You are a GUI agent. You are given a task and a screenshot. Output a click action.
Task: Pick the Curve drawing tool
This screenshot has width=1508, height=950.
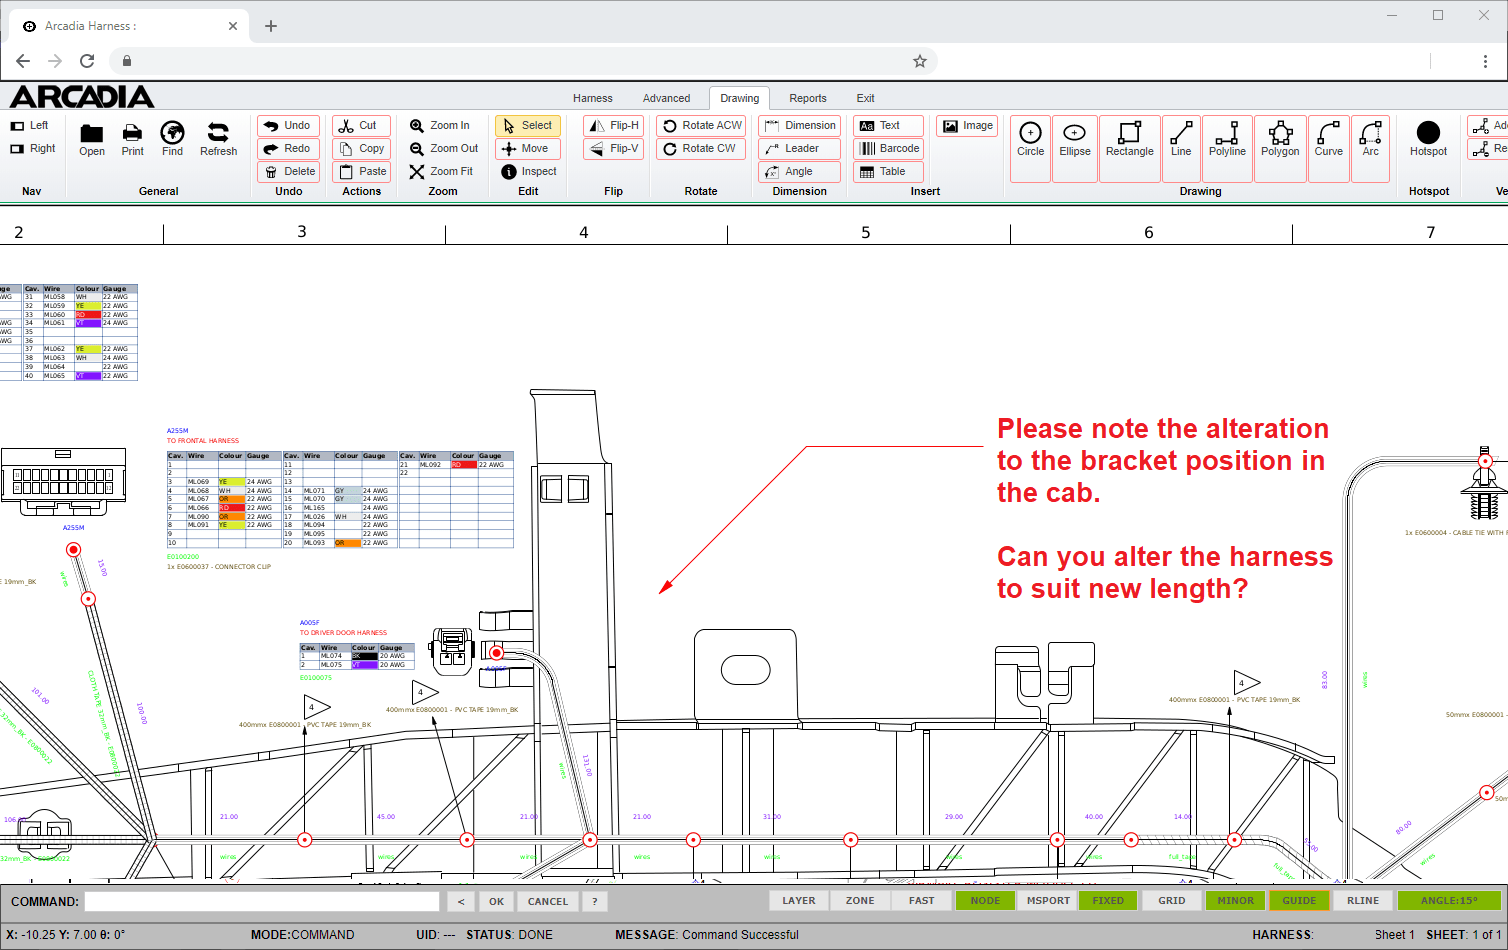click(x=1328, y=139)
